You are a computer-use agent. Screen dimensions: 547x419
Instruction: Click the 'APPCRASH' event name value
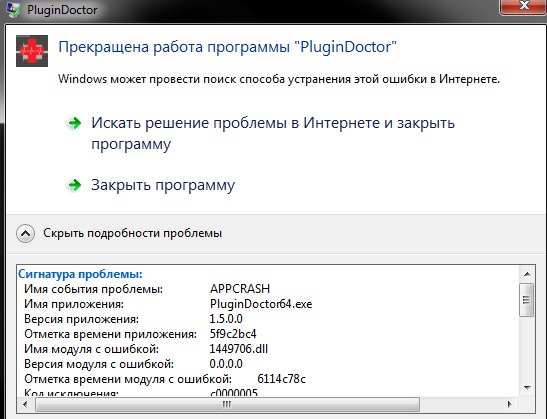pyautogui.click(x=240, y=289)
